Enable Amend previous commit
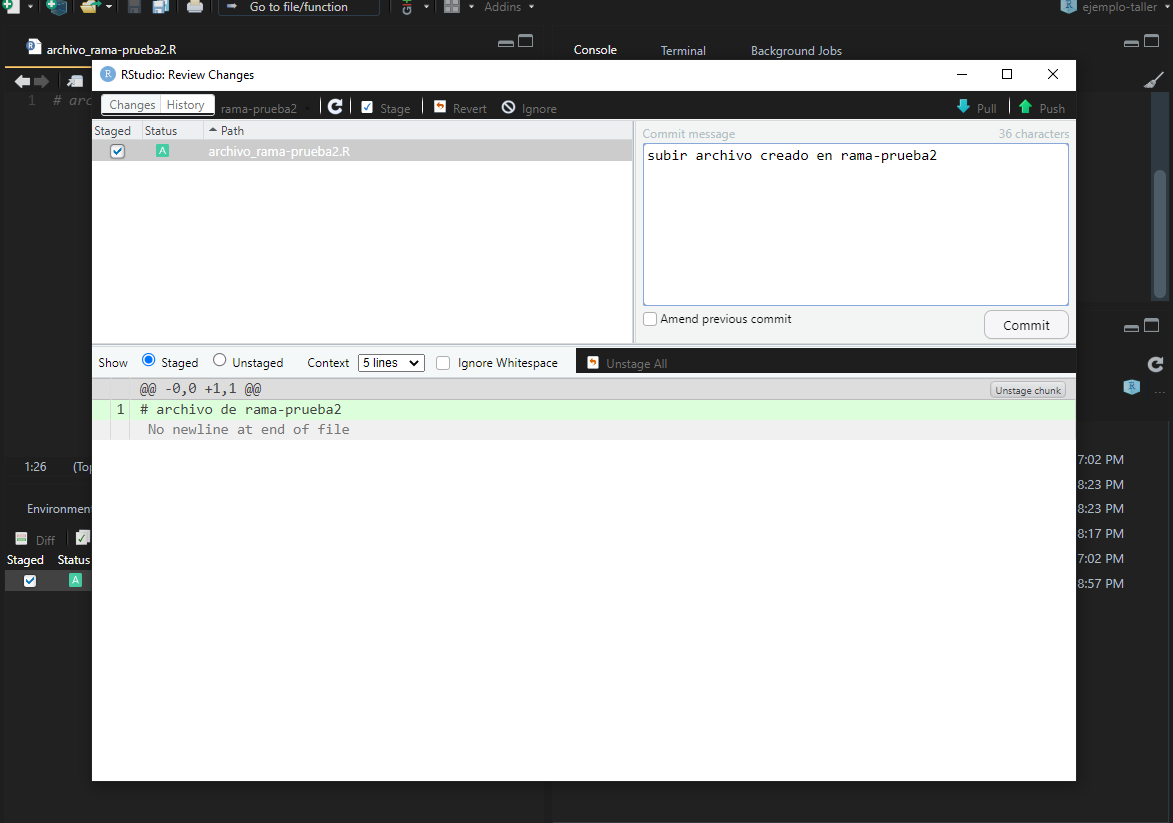Image resolution: width=1173 pixels, height=823 pixels. pyautogui.click(x=650, y=319)
